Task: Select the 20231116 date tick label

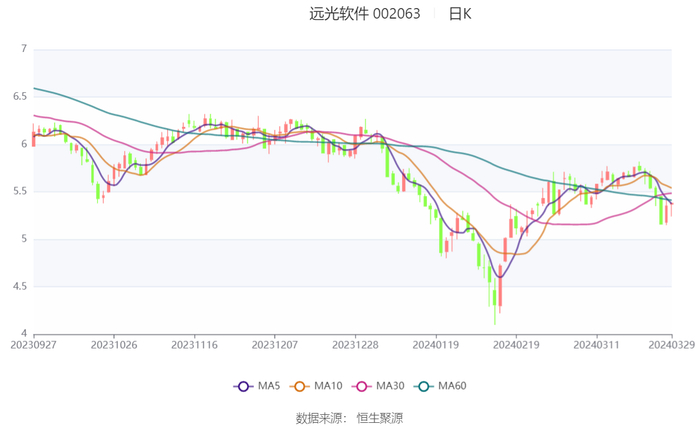Action: (x=194, y=343)
